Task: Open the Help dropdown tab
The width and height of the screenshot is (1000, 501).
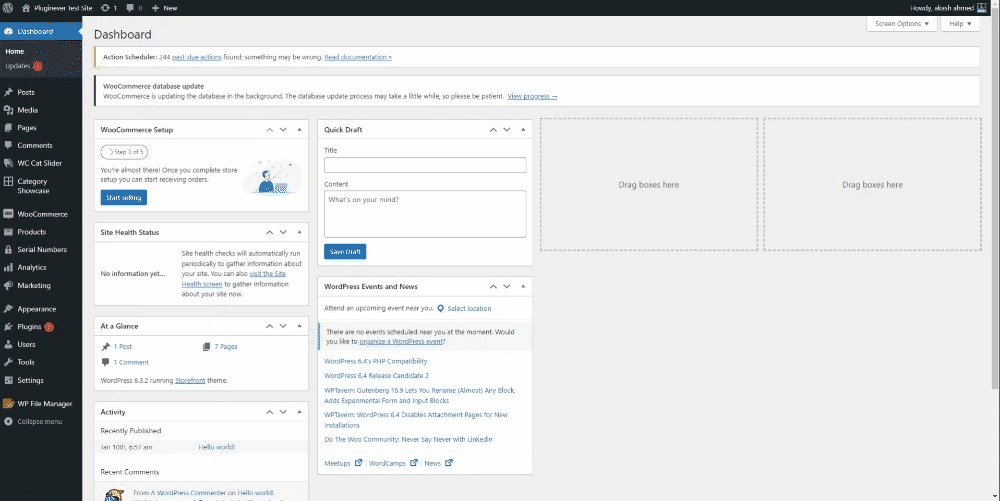Action: coord(960,24)
